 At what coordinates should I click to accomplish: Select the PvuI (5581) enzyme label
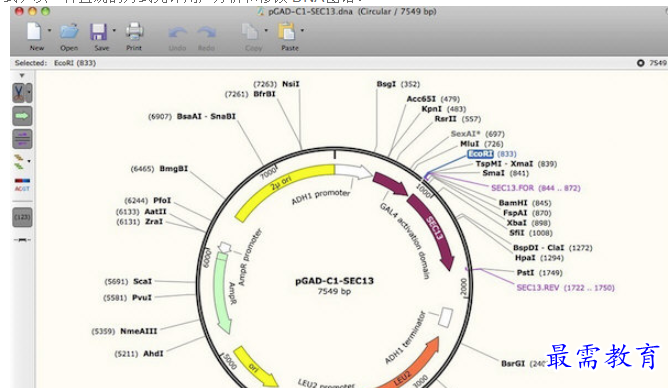(x=127, y=297)
